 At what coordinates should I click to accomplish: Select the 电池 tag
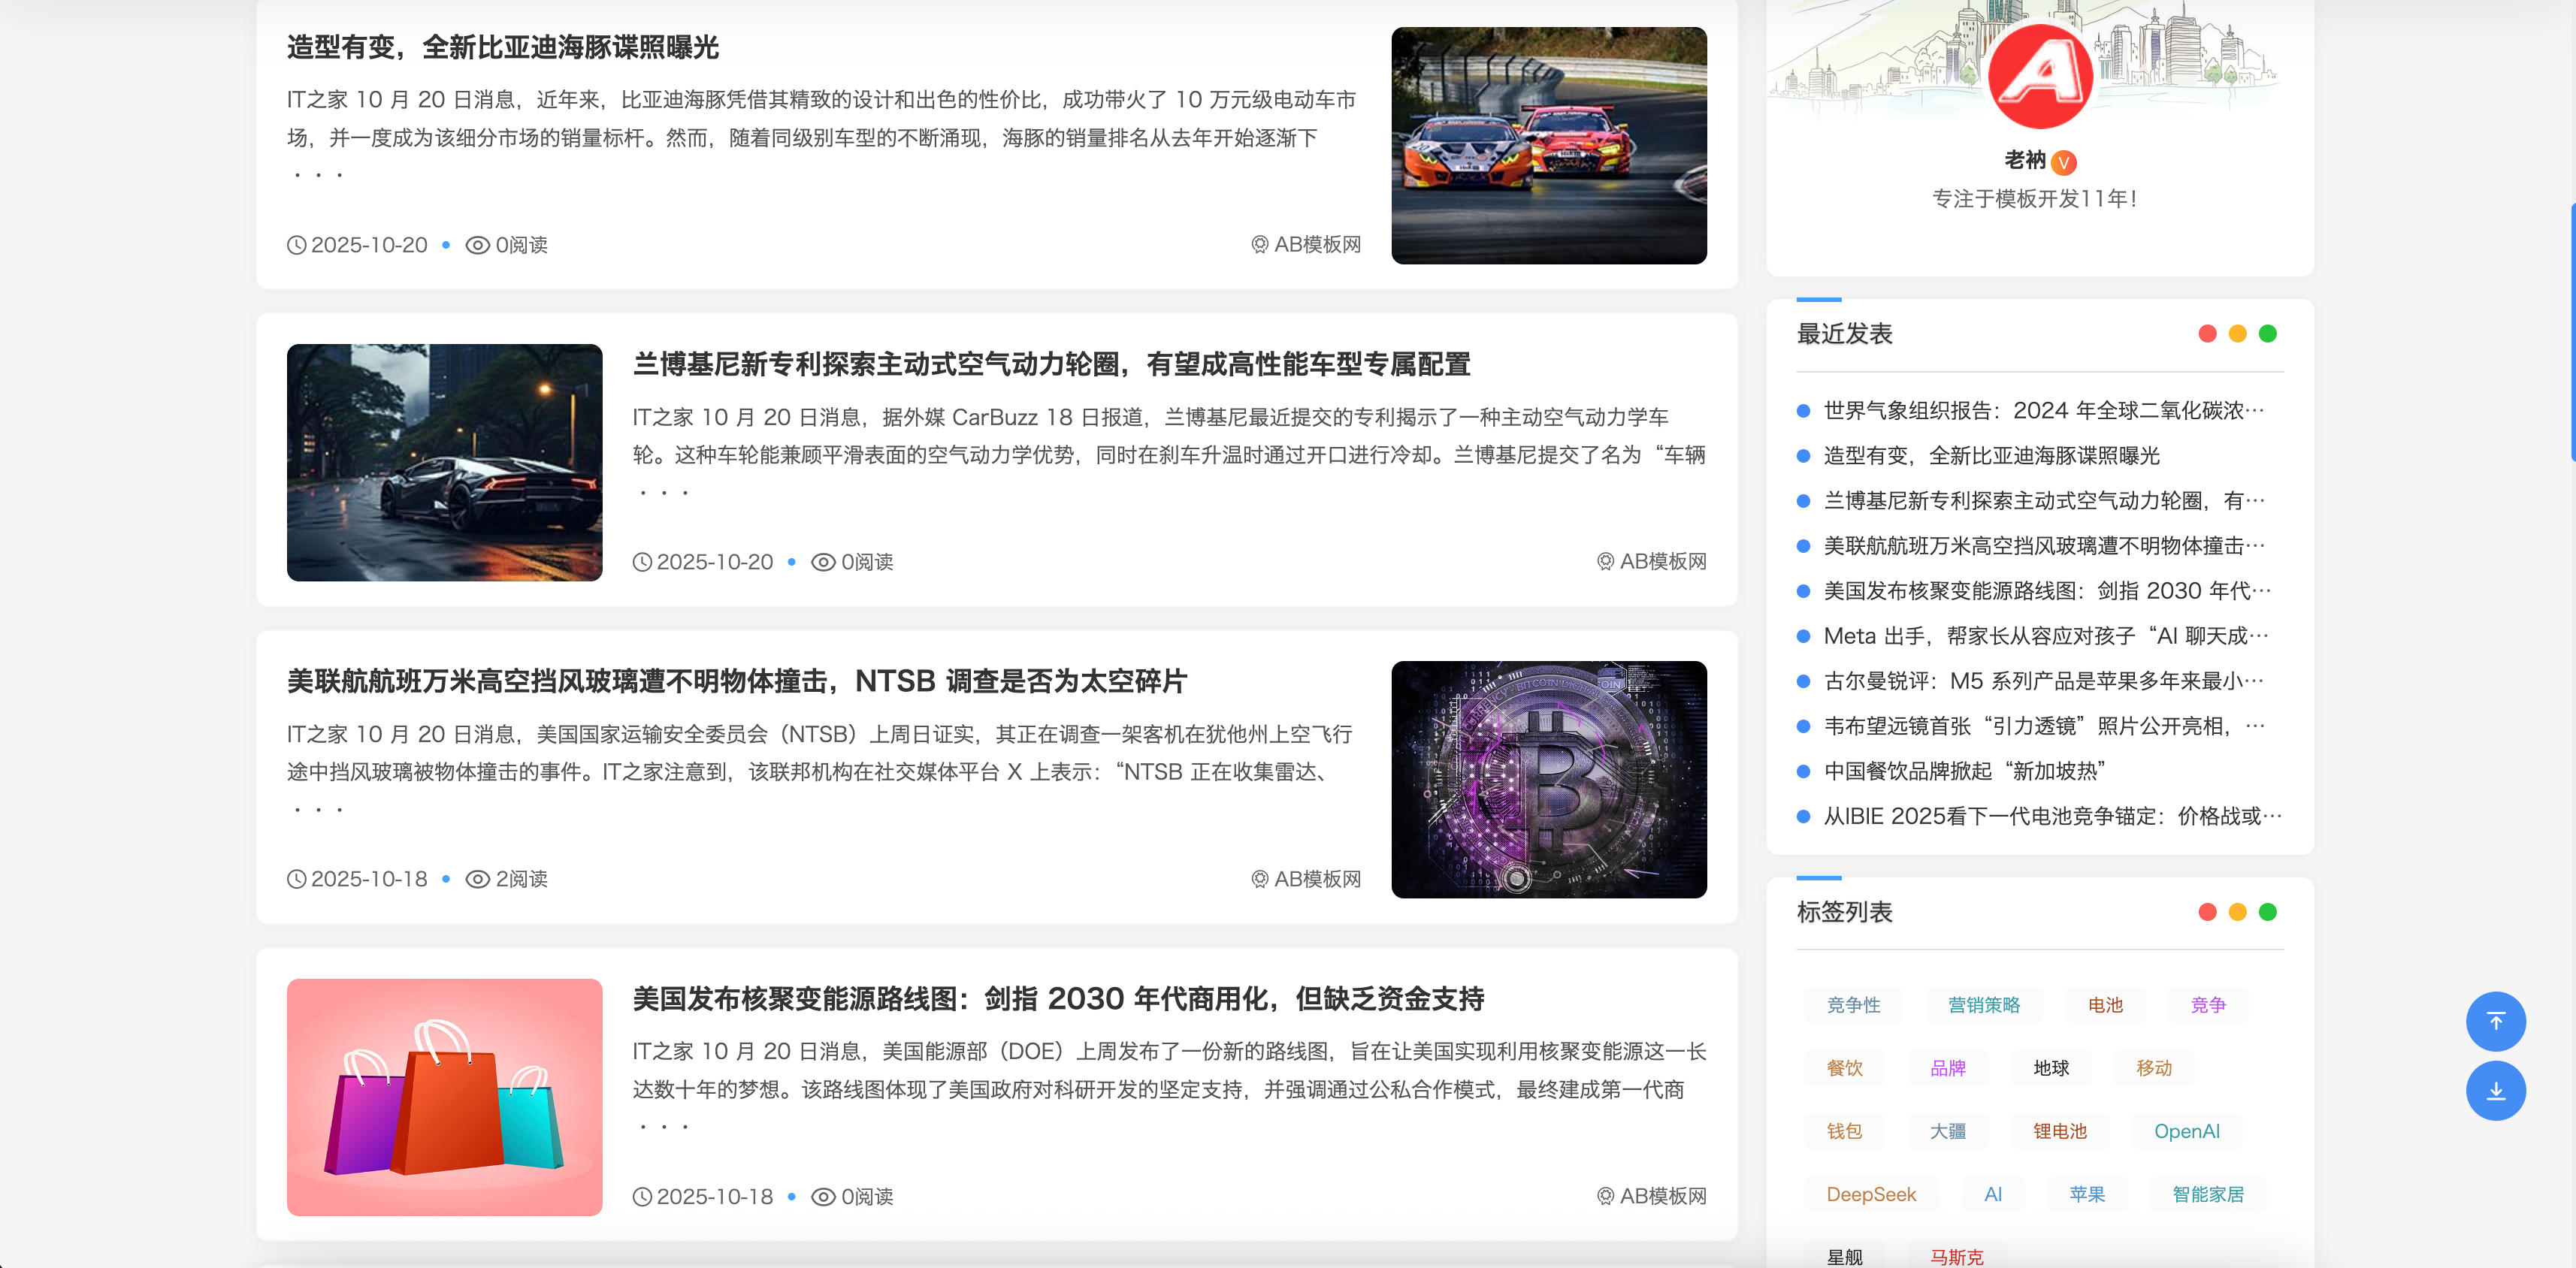pos(2105,1005)
